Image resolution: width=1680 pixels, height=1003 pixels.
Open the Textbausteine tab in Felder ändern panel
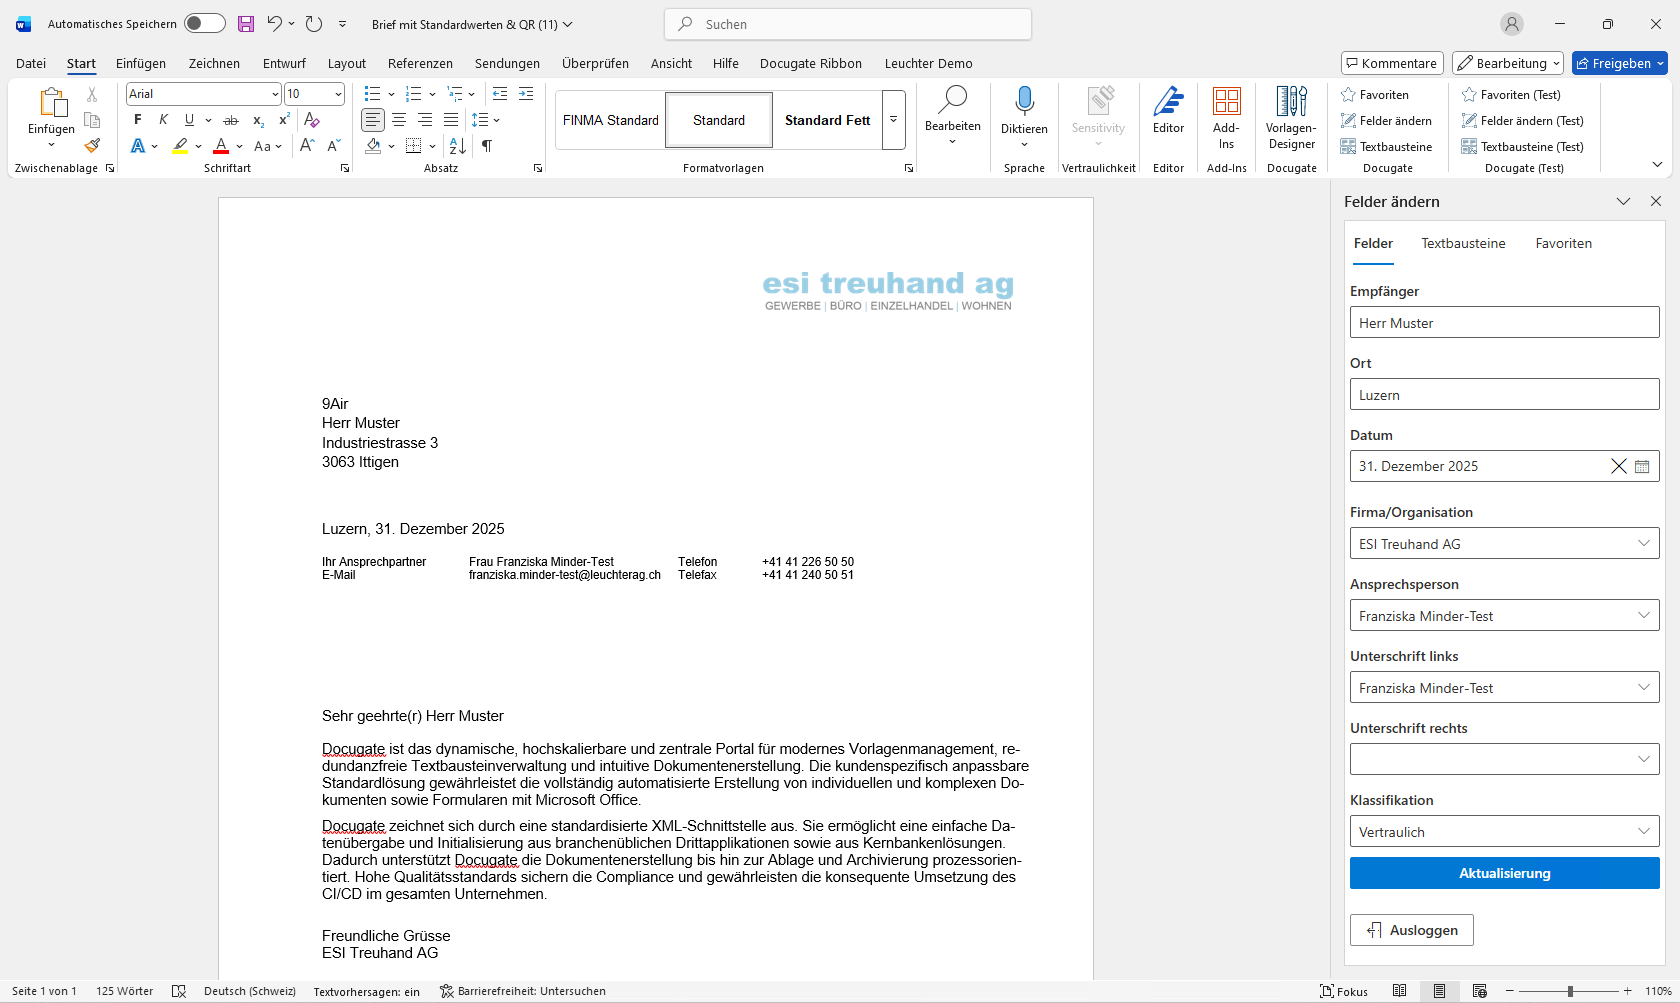click(x=1463, y=243)
